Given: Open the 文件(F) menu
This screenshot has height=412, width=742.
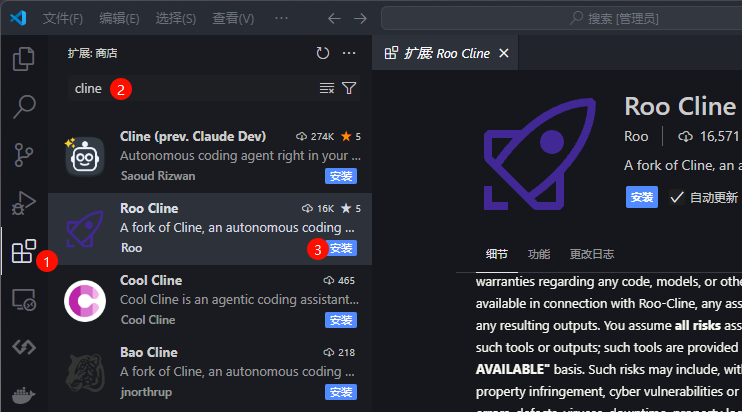Looking at the screenshot, I should 62,18.
